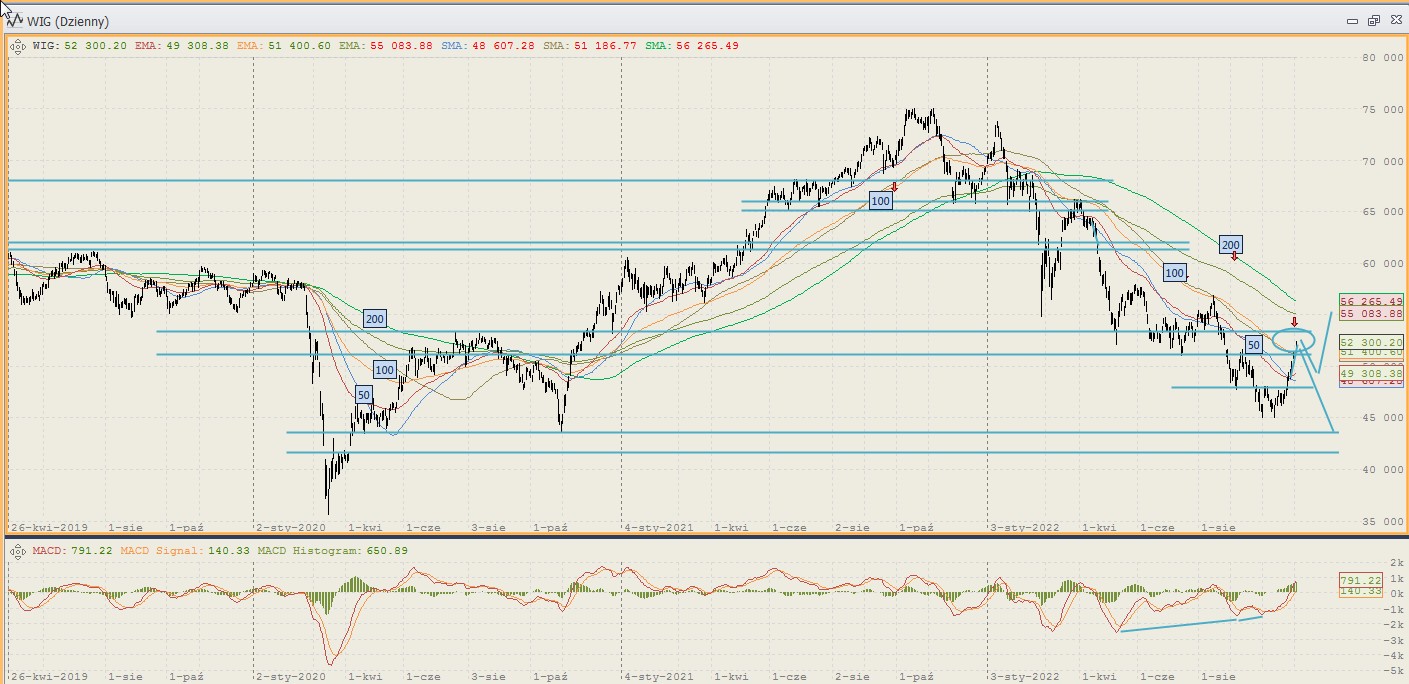
Task: Close the WIG (Dzienny) chart window
Action: tap(1394, 21)
